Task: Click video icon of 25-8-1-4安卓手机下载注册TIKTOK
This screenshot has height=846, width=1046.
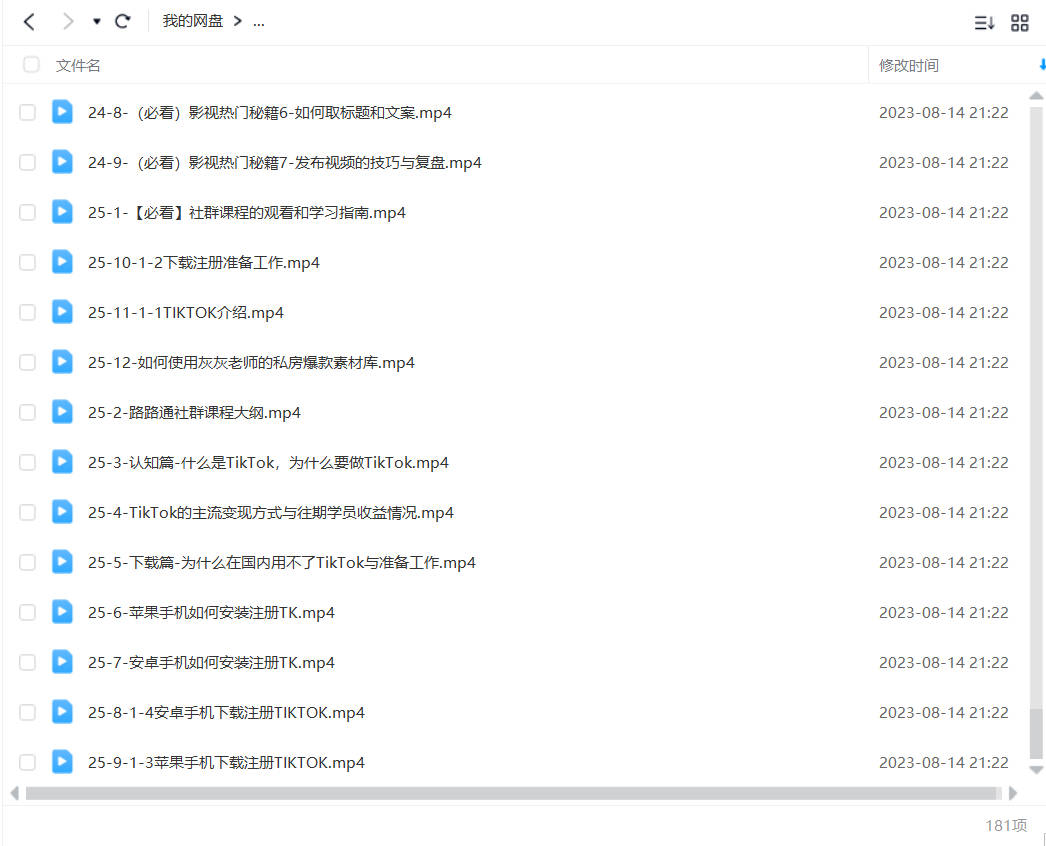Action: click(62, 712)
